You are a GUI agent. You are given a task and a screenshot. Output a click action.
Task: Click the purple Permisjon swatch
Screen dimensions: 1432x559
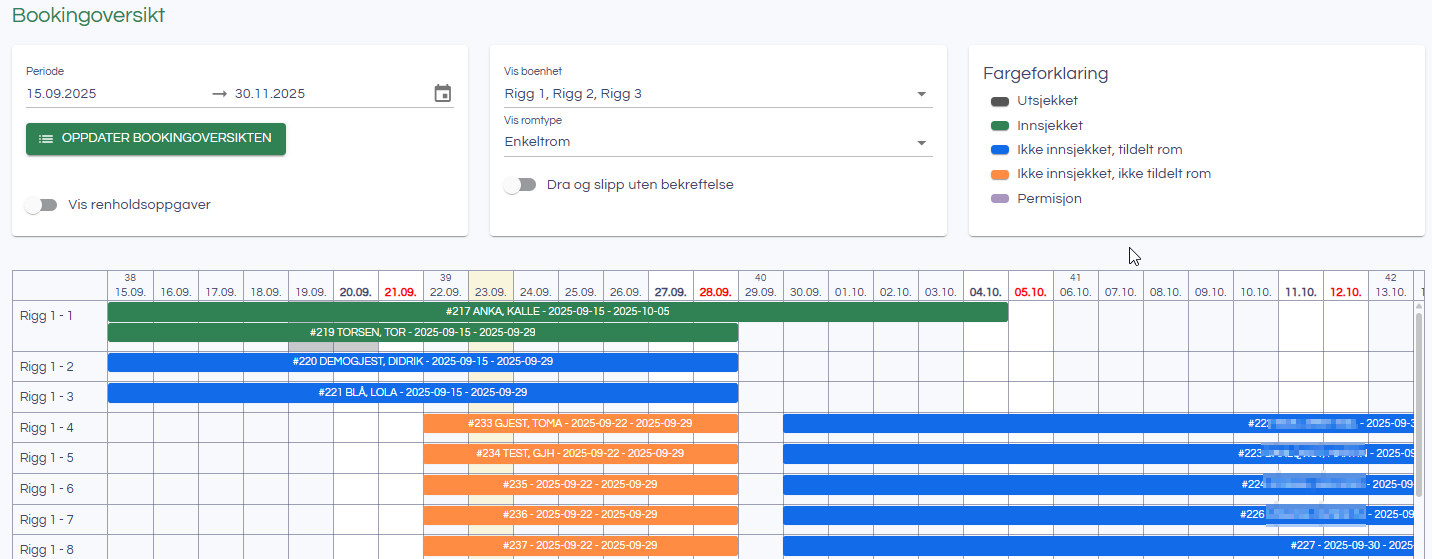point(1000,199)
